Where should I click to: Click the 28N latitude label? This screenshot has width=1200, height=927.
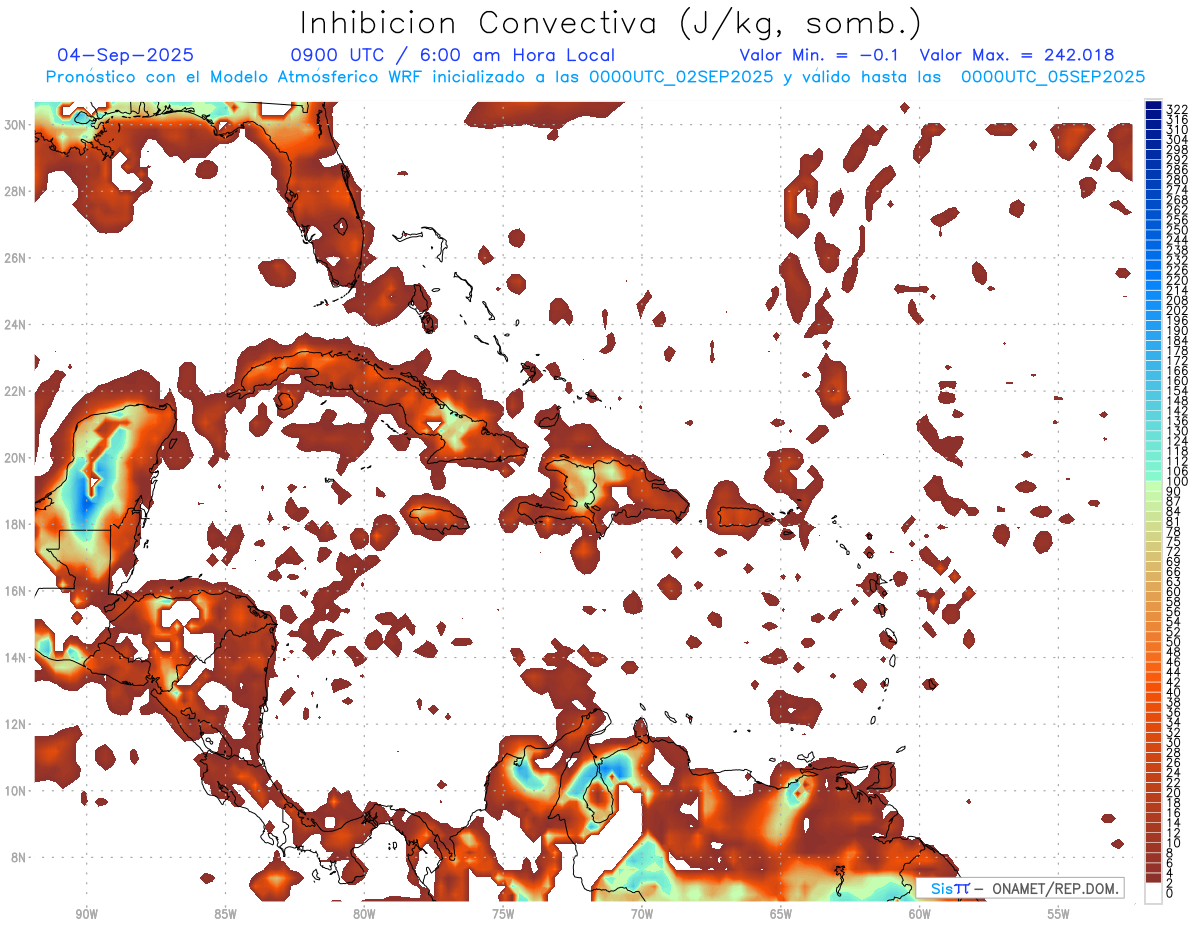[17, 191]
